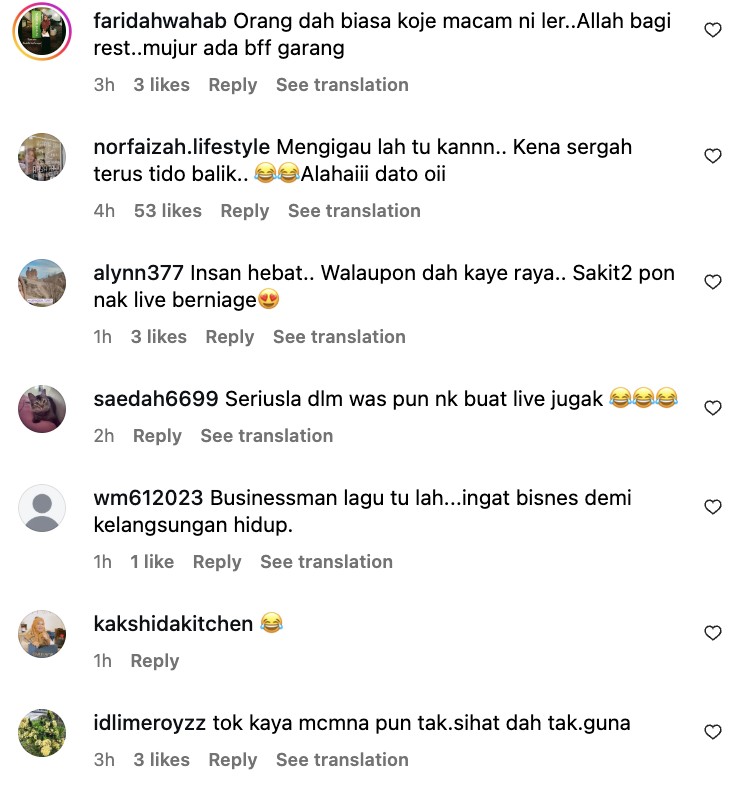Reply to norfaizah.lifestyle's comment
The height and width of the screenshot is (800, 736).
pyautogui.click(x=245, y=211)
